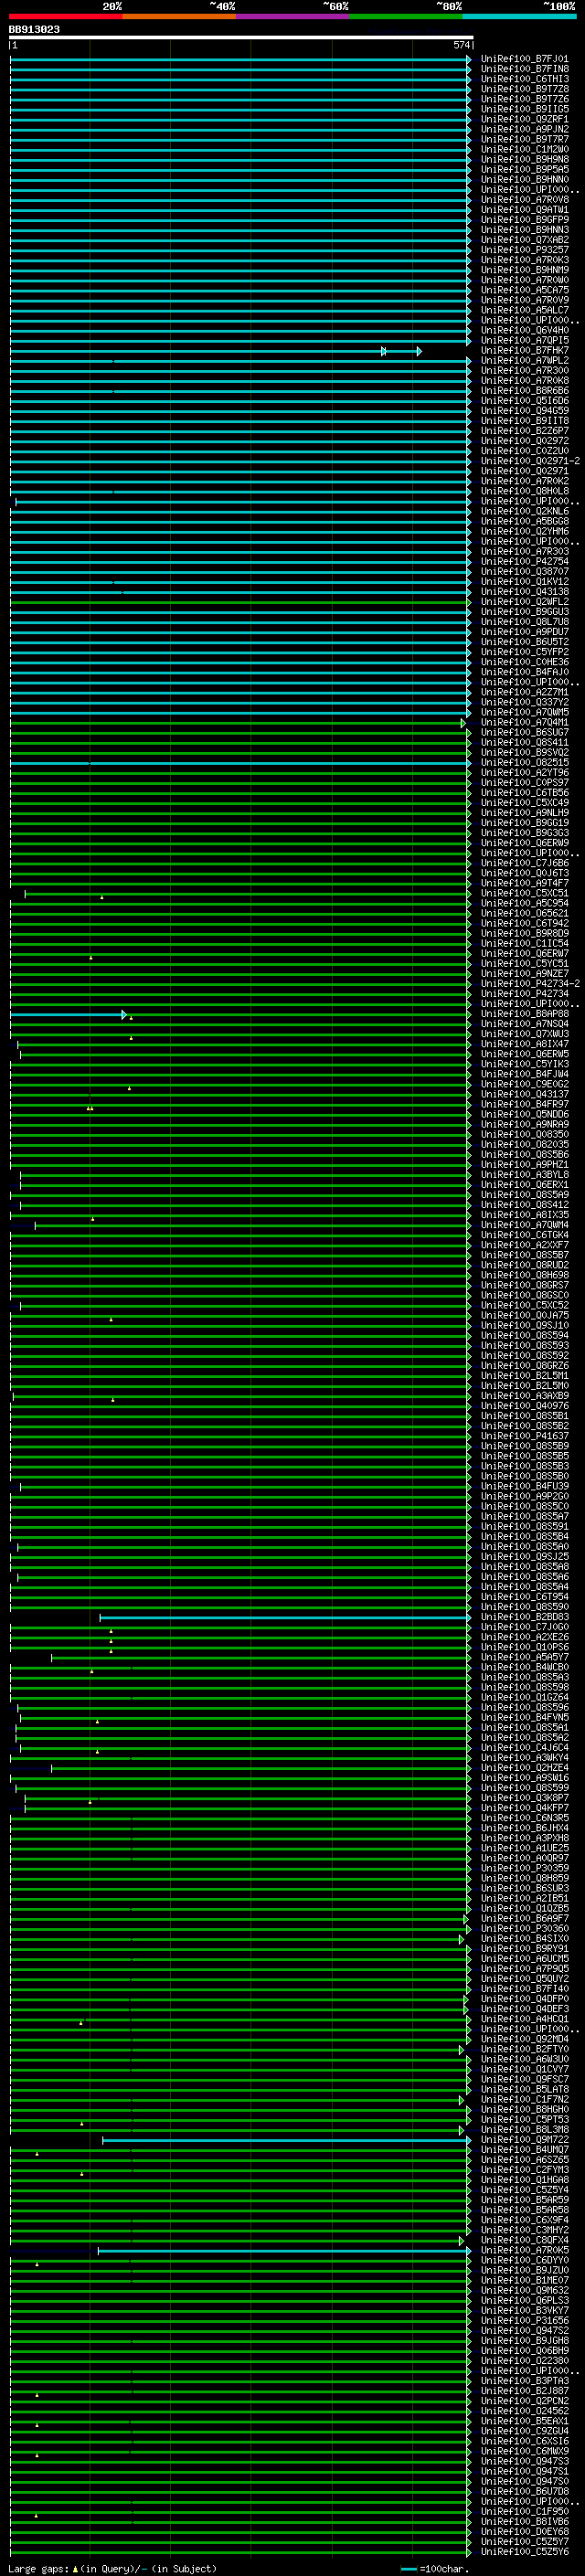
Task: Select the label UniRef100_Q43137
Action: [524, 1094]
